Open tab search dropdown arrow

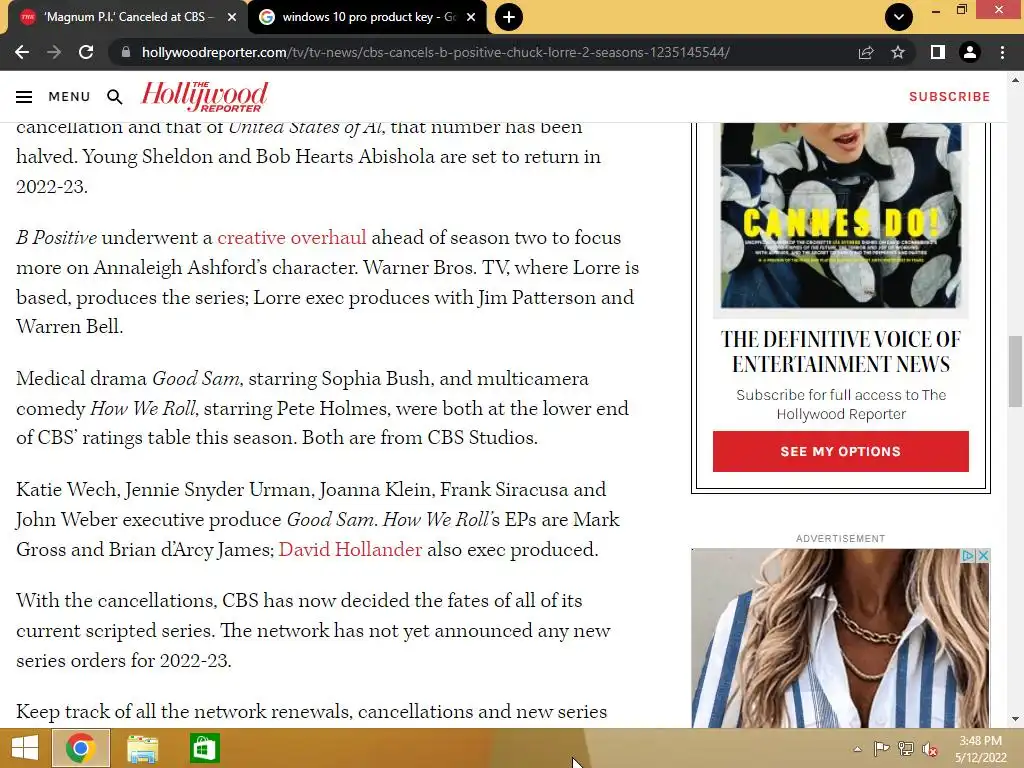(899, 17)
